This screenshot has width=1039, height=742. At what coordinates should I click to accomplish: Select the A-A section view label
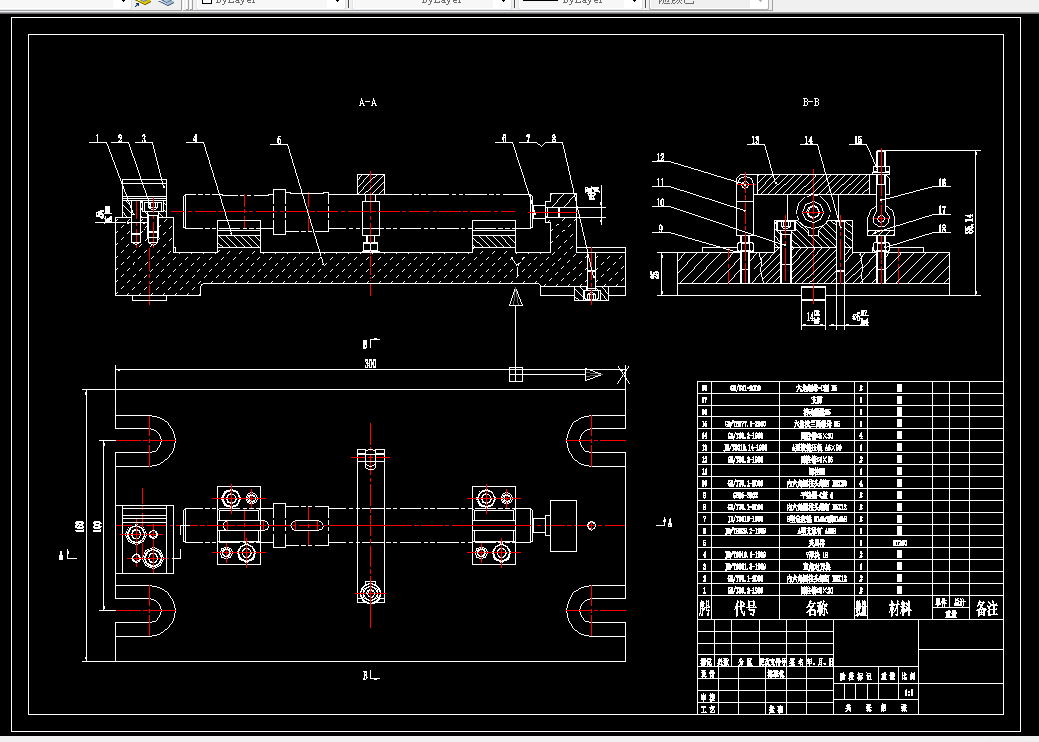(368, 102)
